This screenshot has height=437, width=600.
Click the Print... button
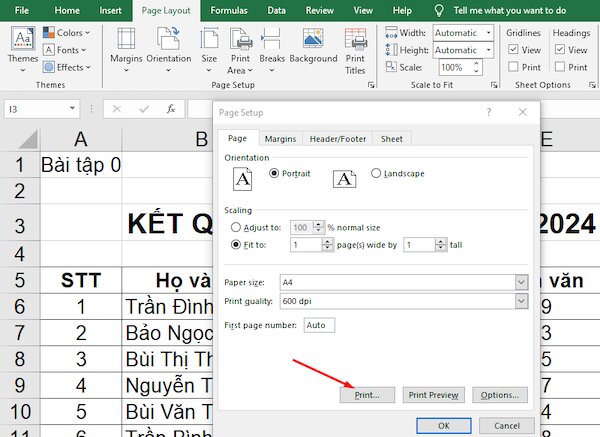pos(367,395)
